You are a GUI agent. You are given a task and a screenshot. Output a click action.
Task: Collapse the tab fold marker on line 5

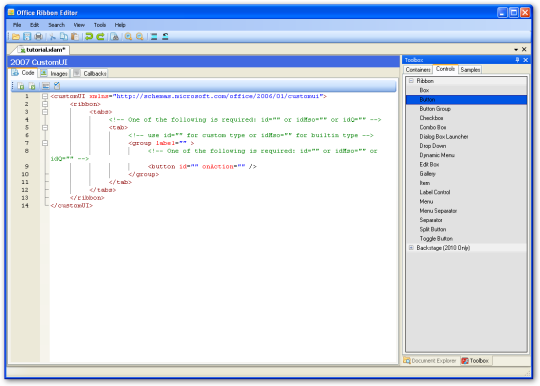click(45, 128)
